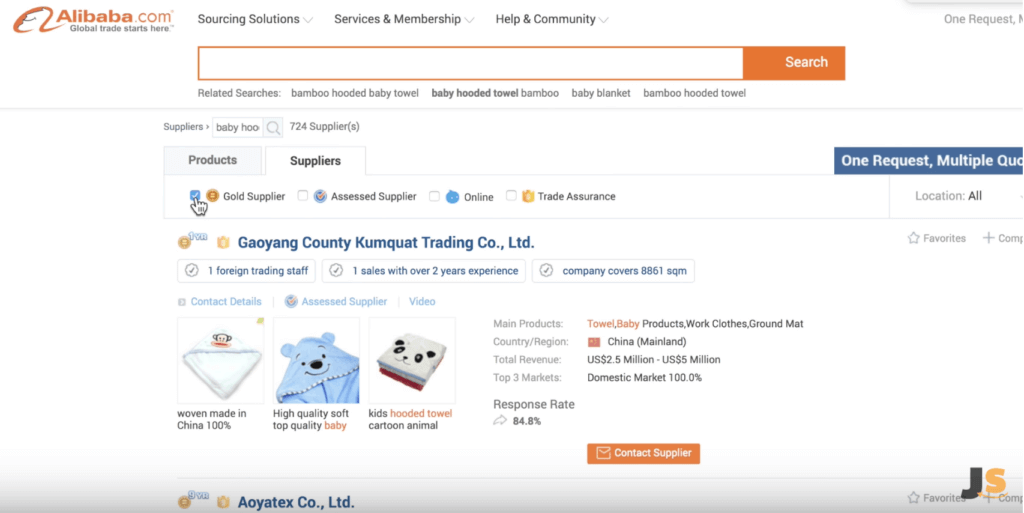Click the Assessed Supplier badge icon in filter row
Image resolution: width=1024 pixels, height=513 pixels.
click(x=320, y=196)
